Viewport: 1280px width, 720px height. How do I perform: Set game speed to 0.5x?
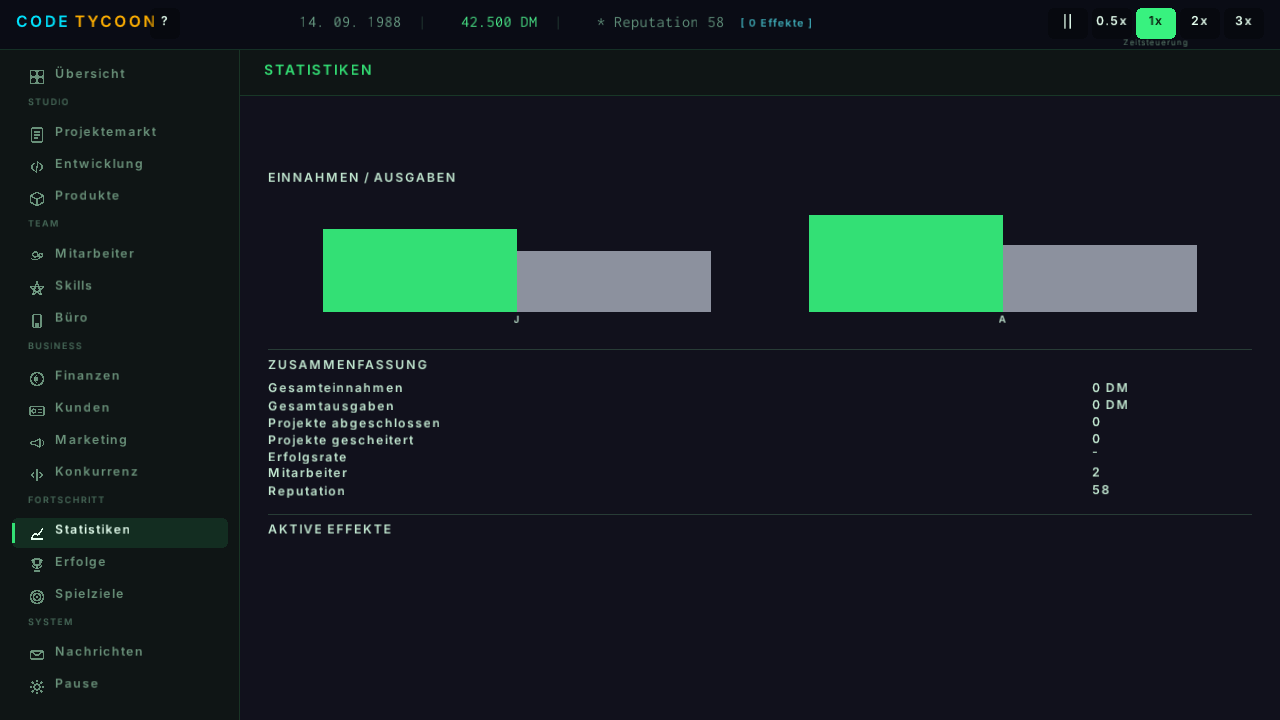(1111, 22)
